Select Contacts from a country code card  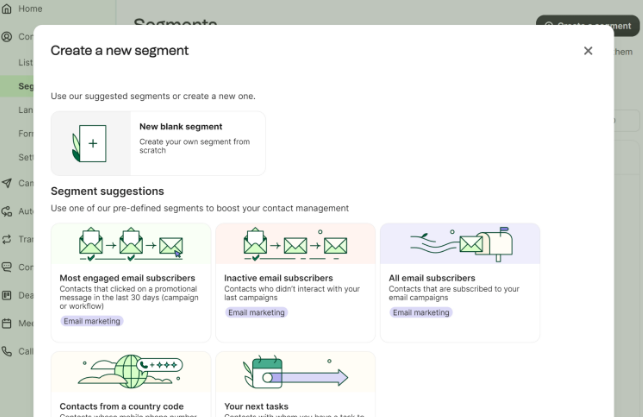(130, 383)
